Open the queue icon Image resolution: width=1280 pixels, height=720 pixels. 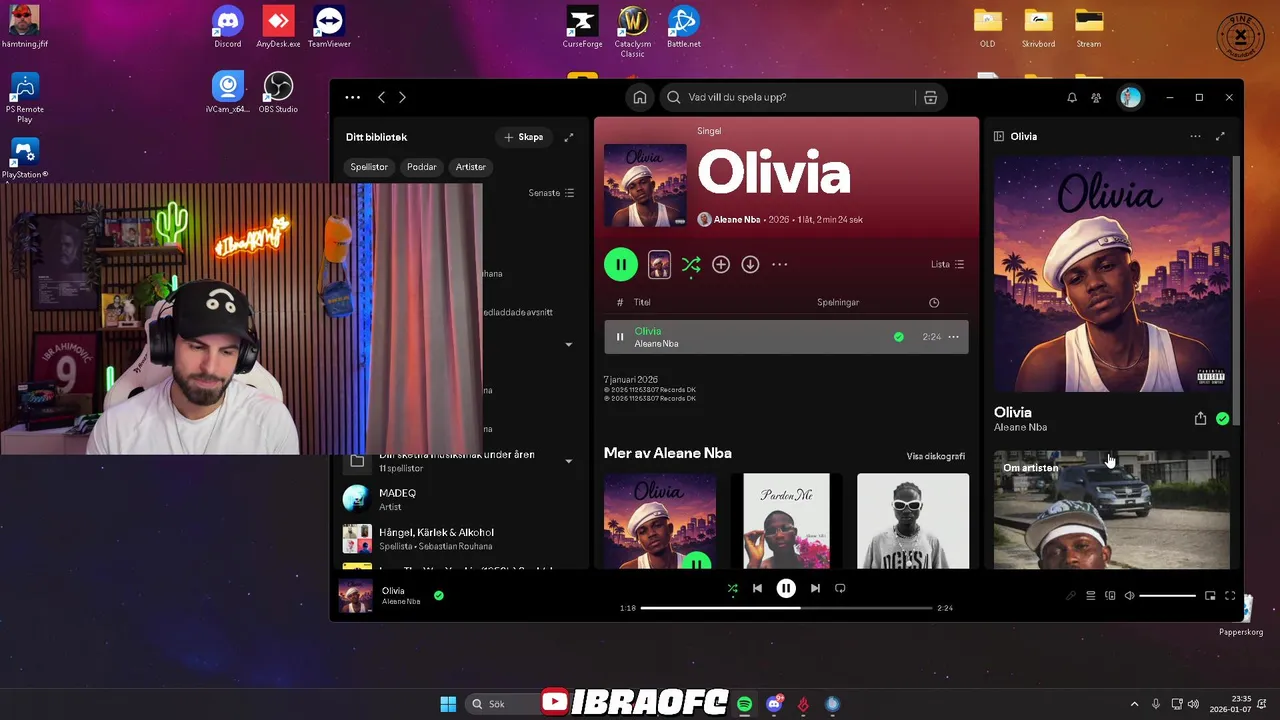pyautogui.click(x=1090, y=596)
